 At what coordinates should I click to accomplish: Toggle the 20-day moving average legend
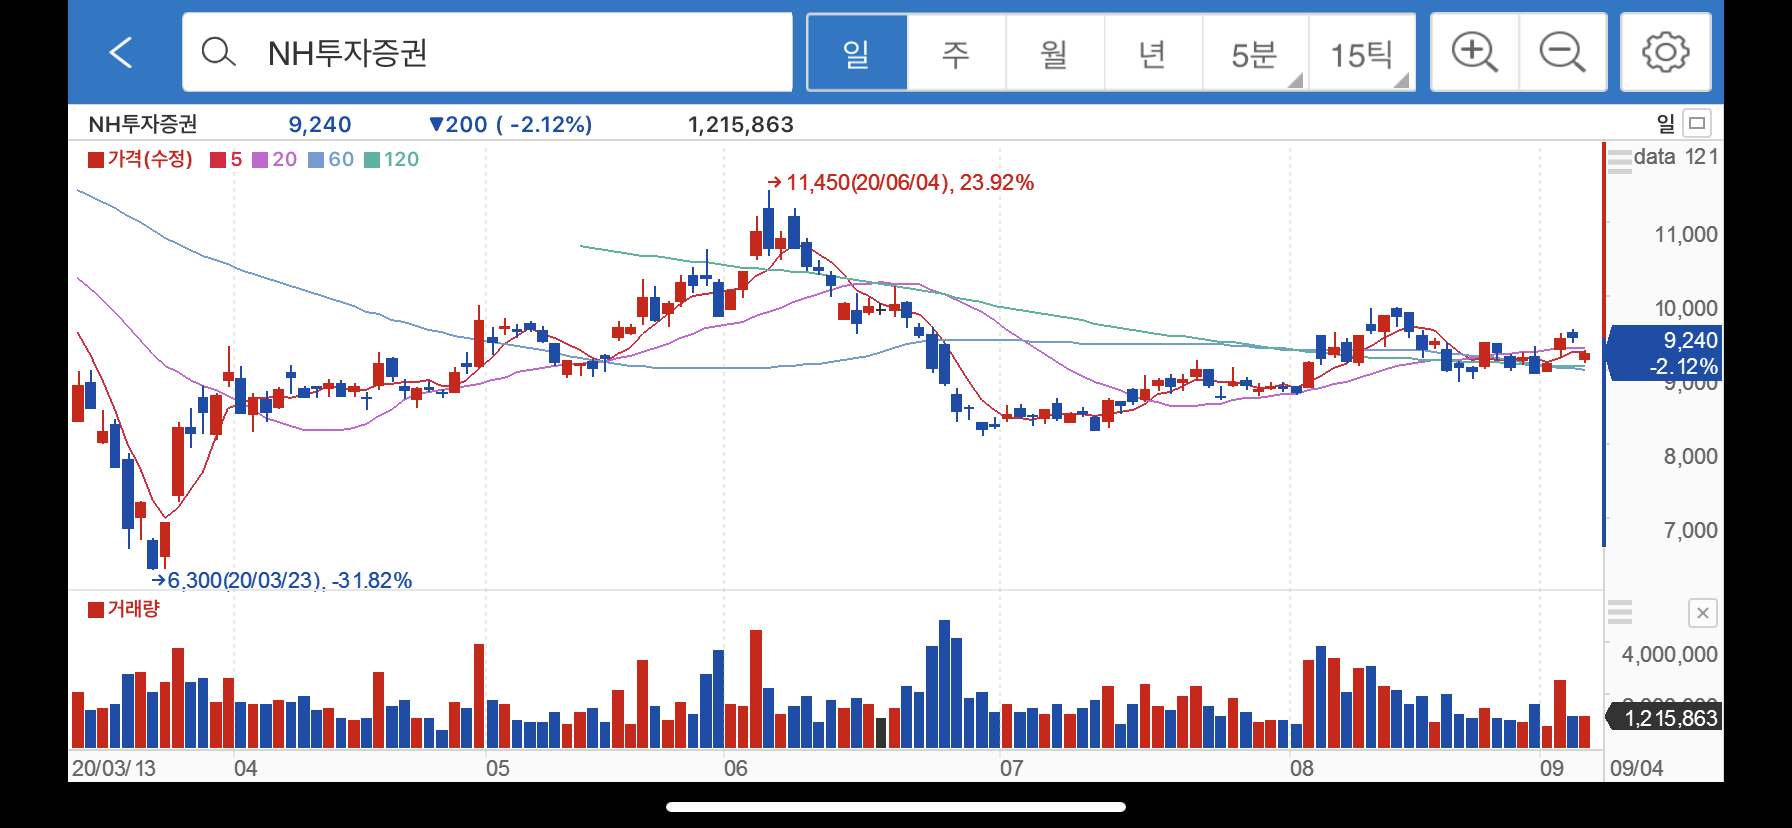coord(275,159)
